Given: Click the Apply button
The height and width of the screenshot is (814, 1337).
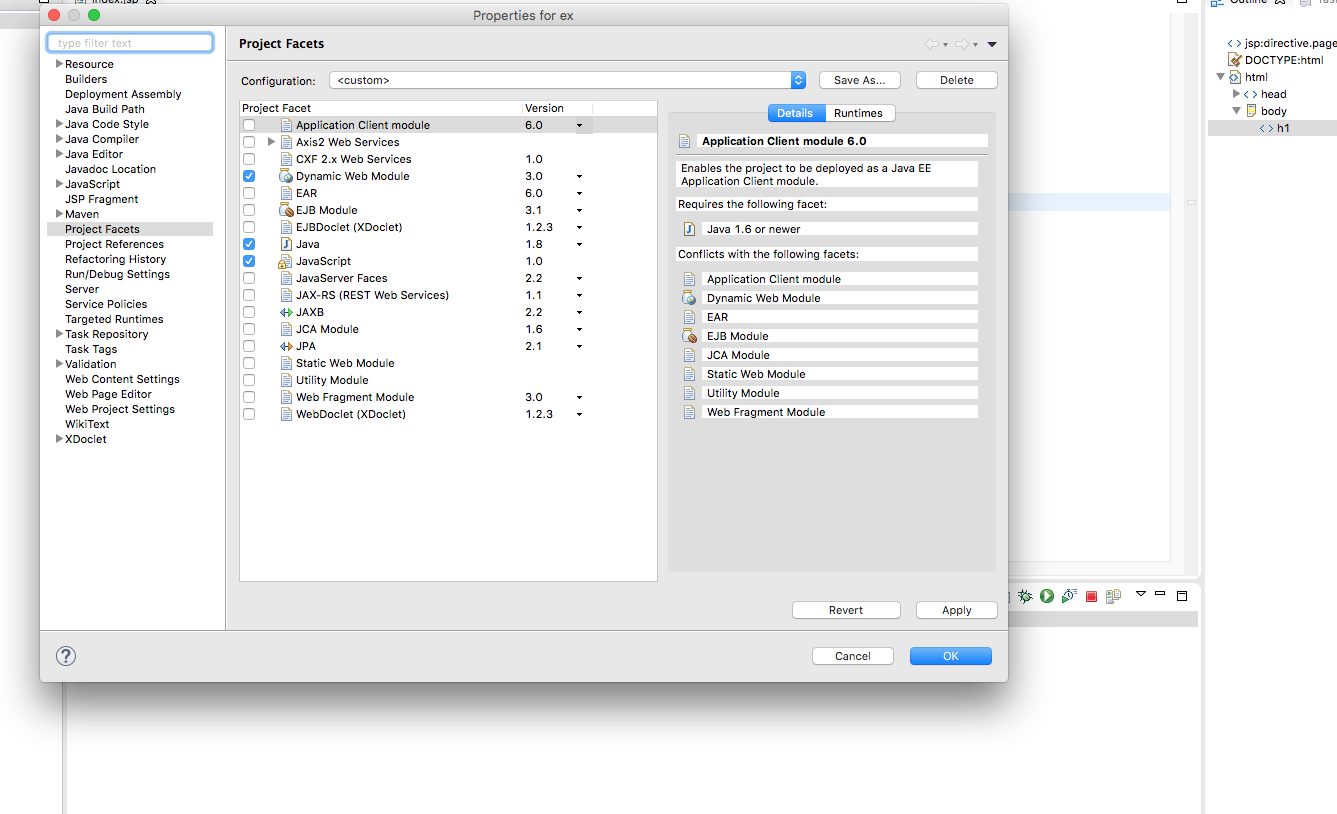Looking at the screenshot, I should (x=957, y=610).
